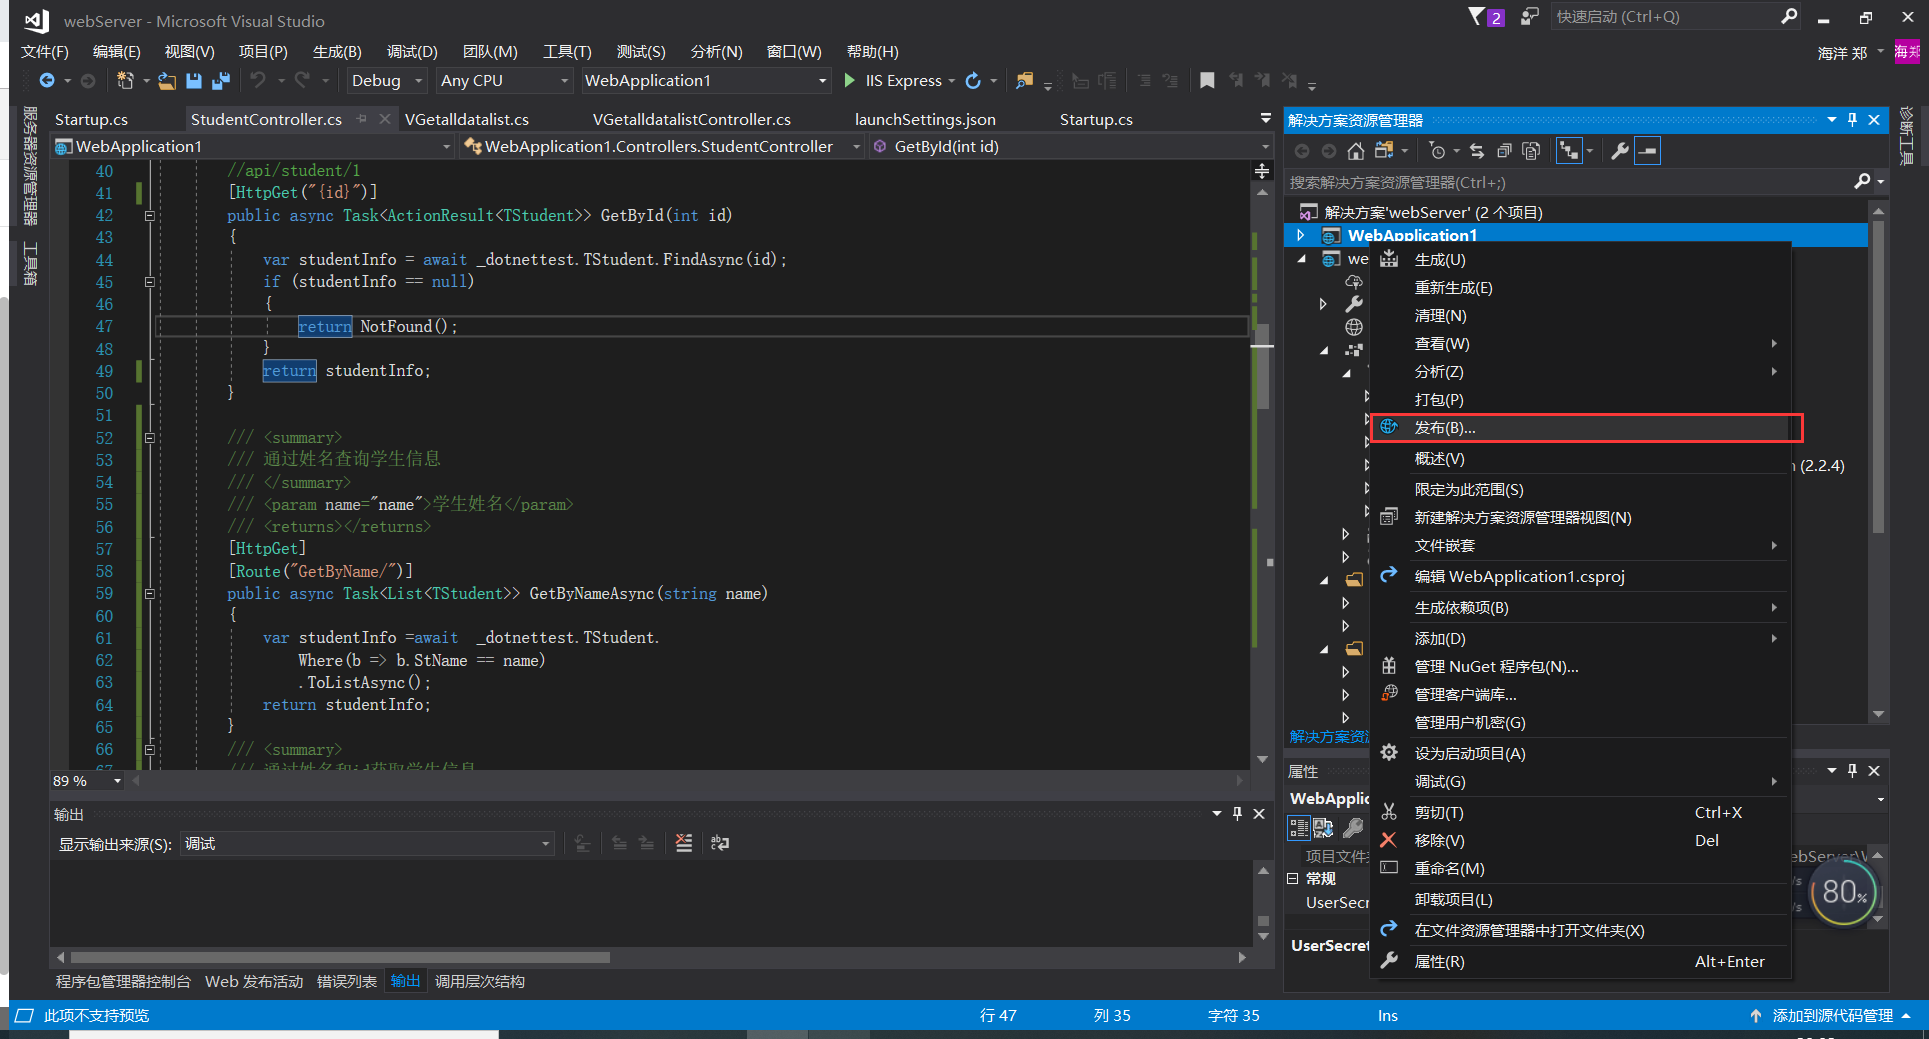Click the Home icon in Solution Explorer
Screen dimensions: 1929x1039
(x=1355, y=151)
